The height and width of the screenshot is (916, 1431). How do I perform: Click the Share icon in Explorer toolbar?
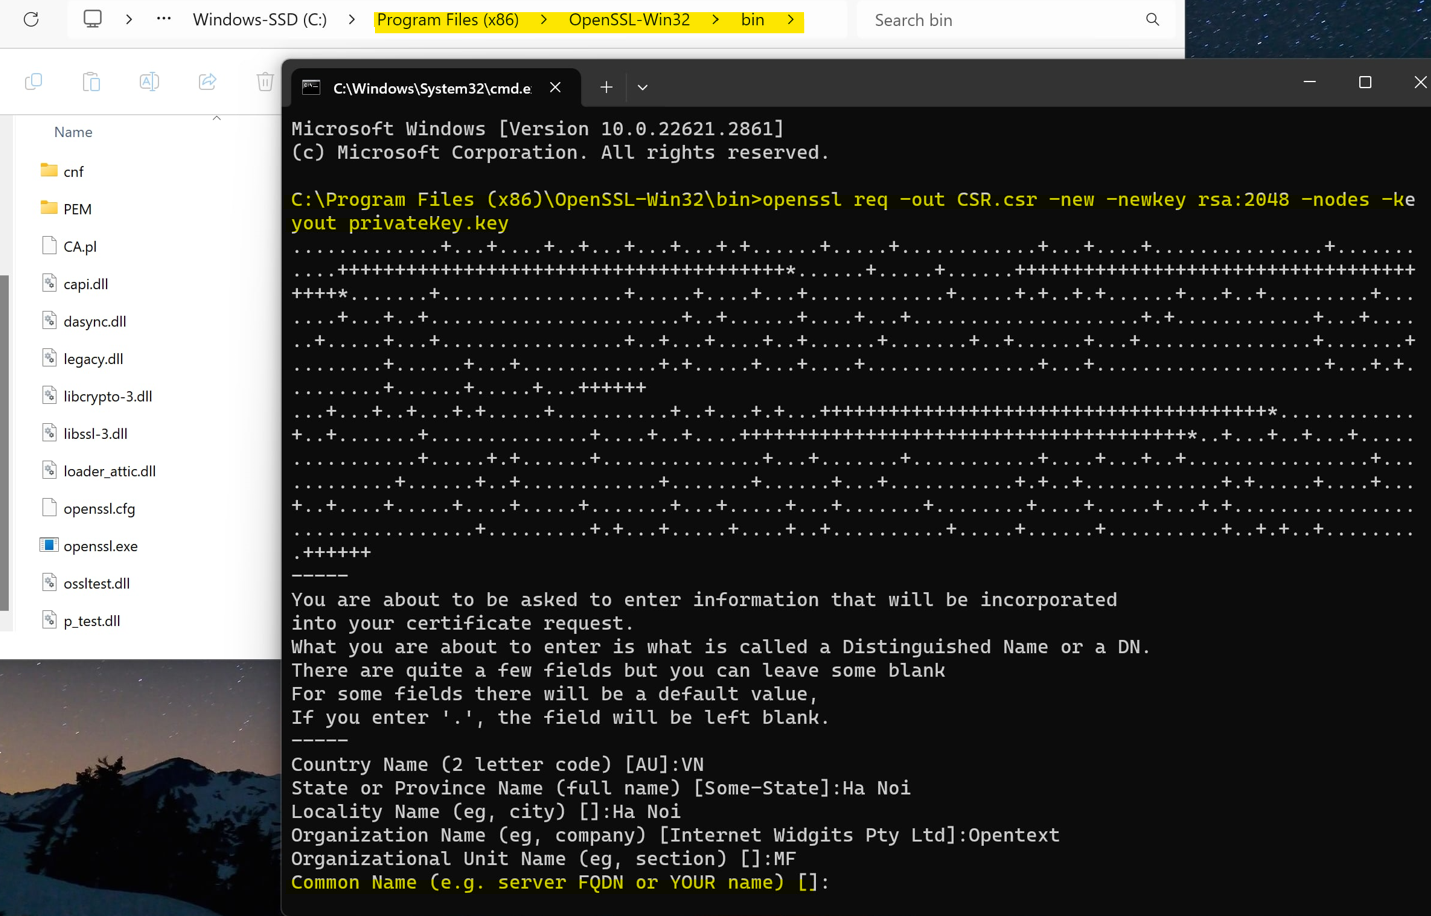(x=207, y=81)
